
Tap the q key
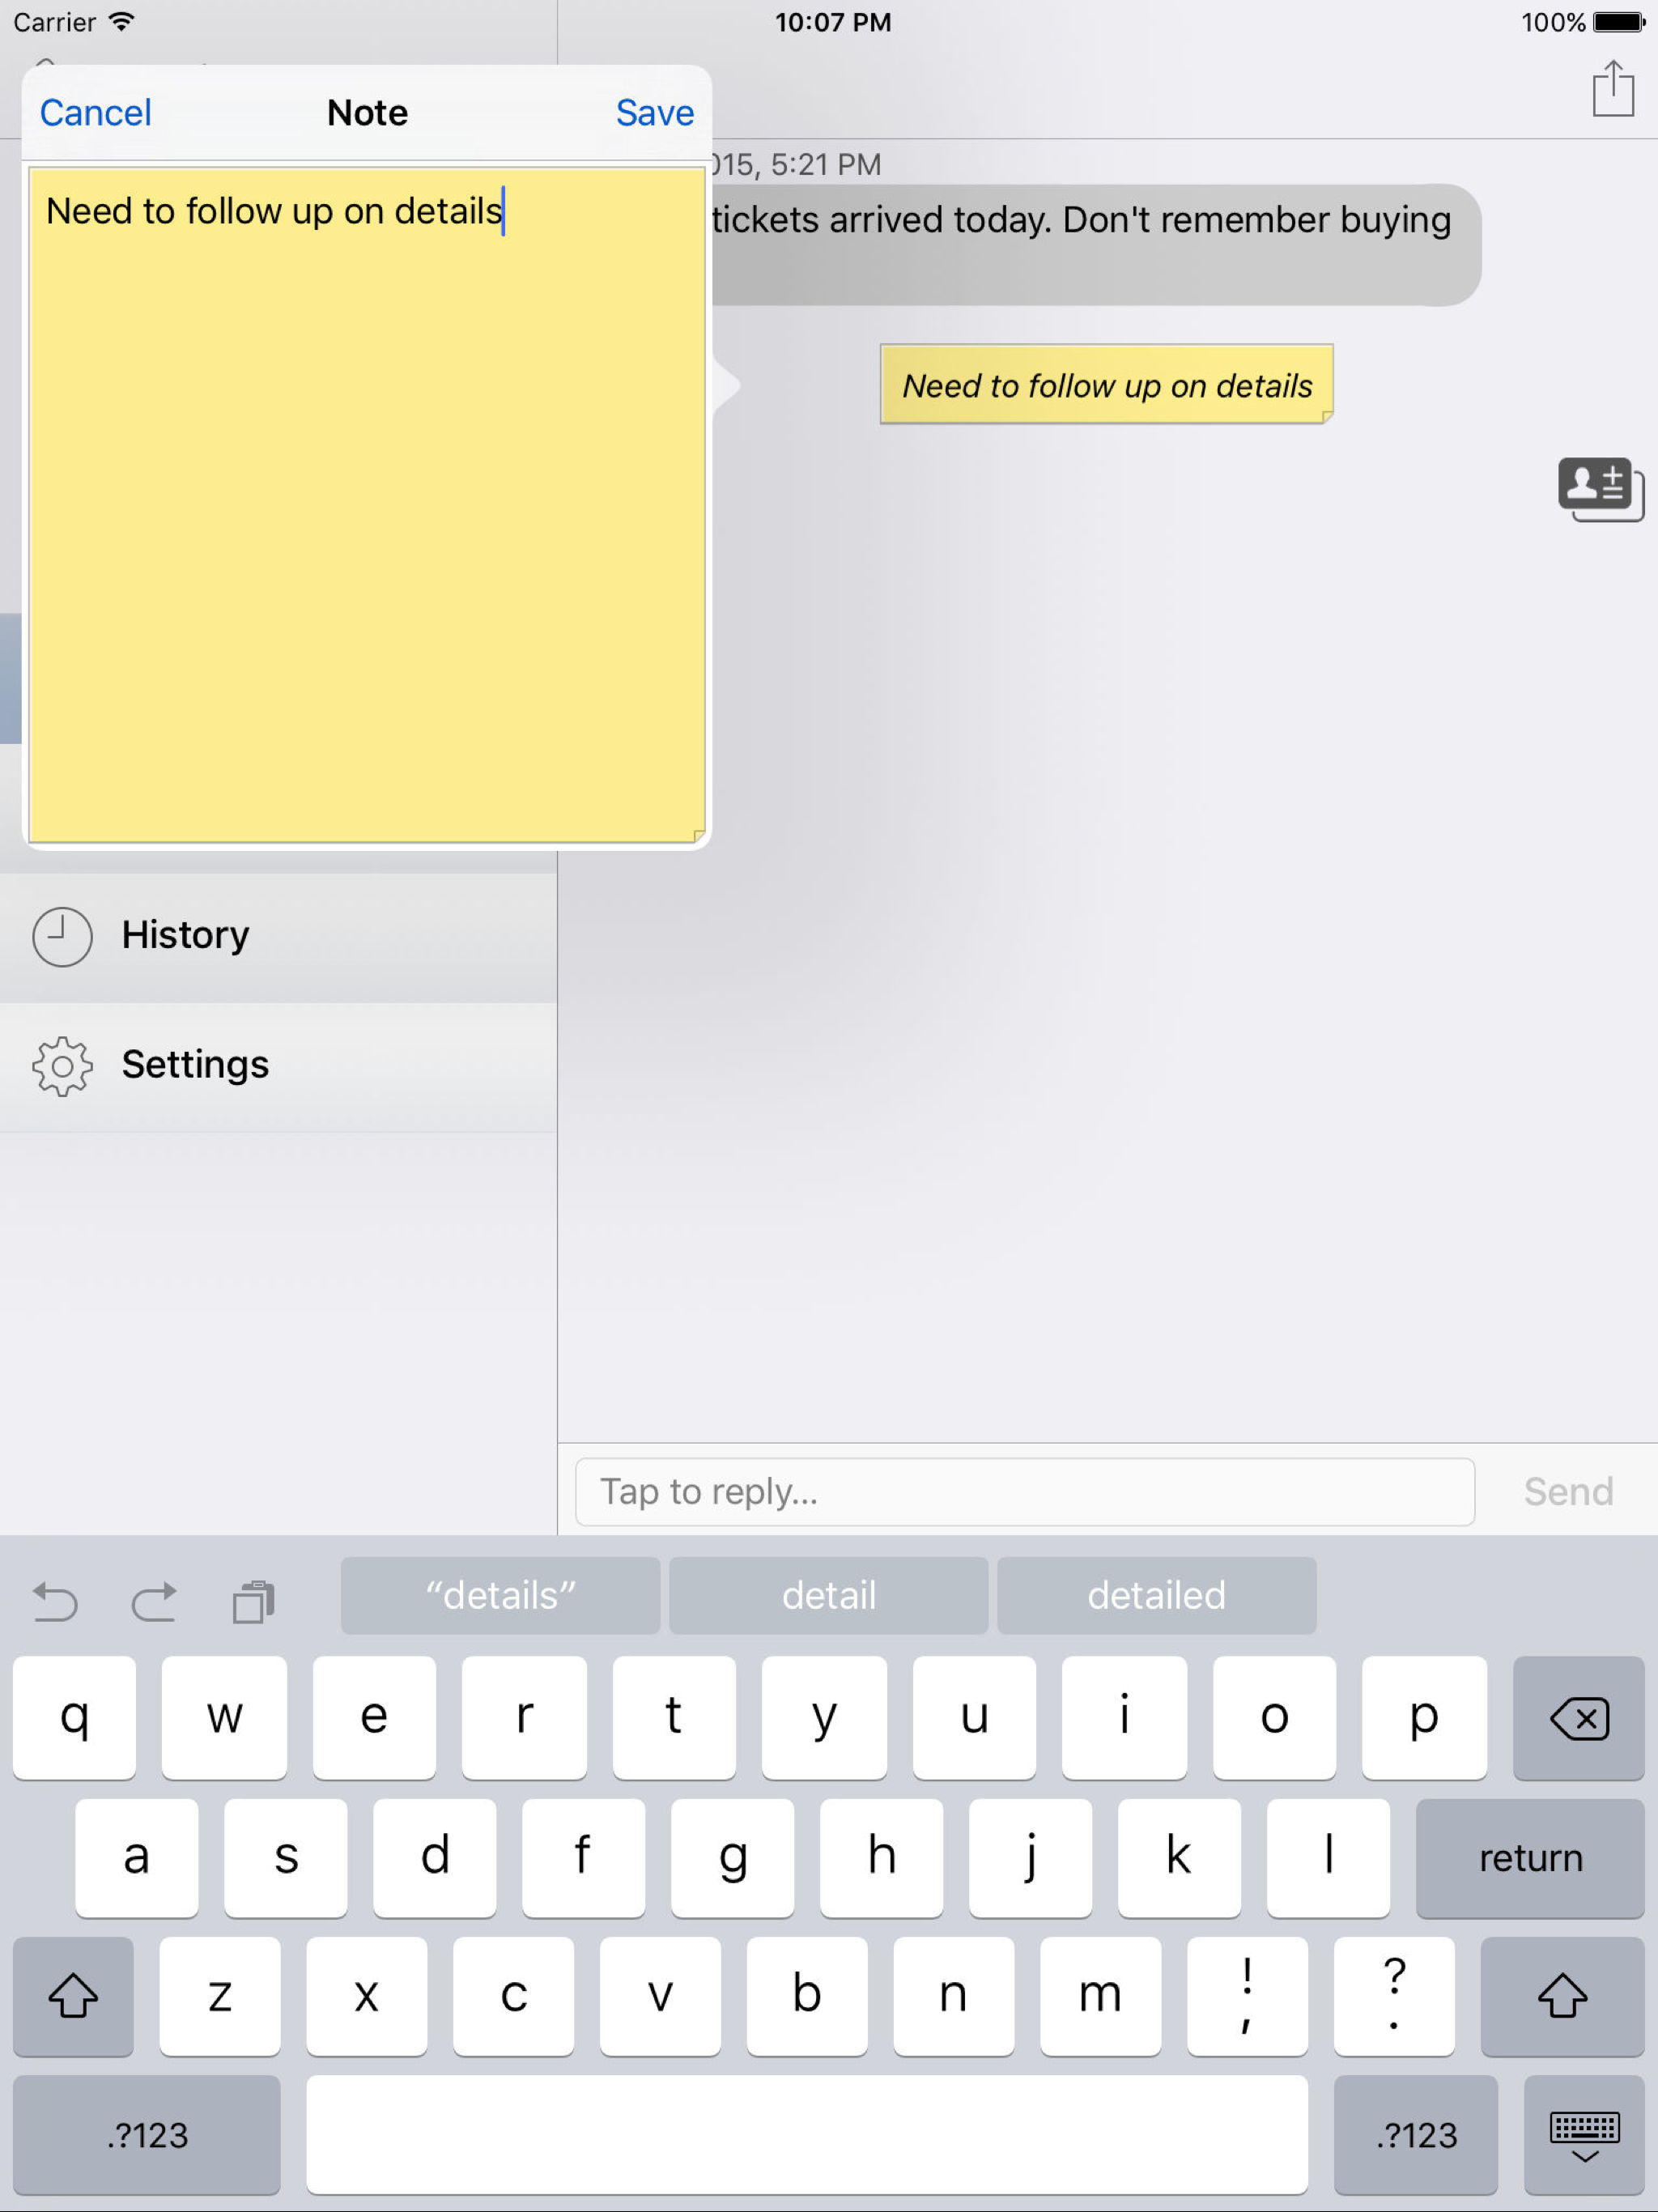tap(75, 1718)
